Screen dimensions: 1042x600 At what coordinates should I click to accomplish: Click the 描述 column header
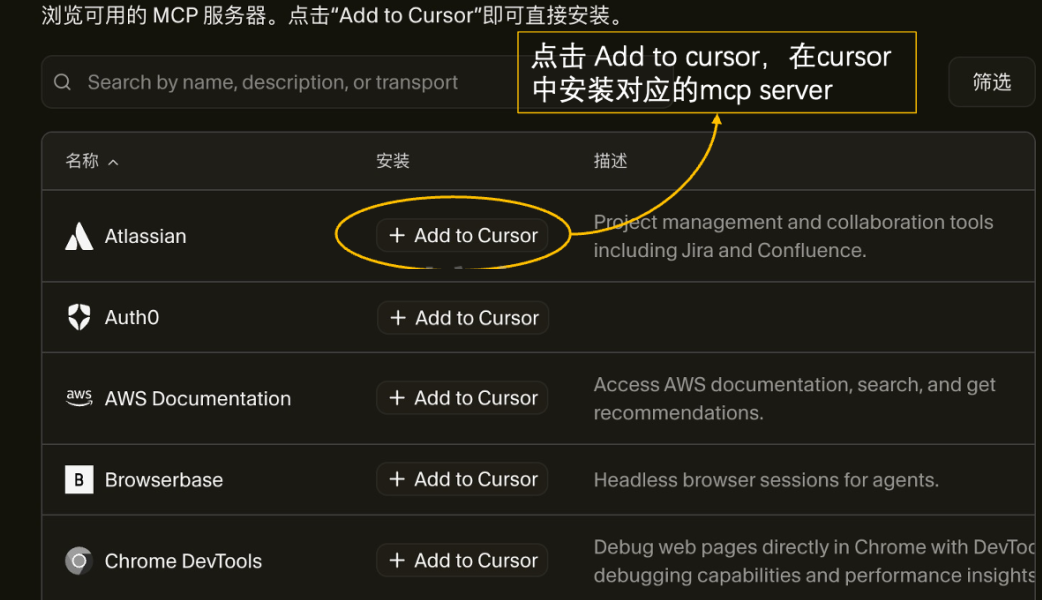tap(610, 161)
